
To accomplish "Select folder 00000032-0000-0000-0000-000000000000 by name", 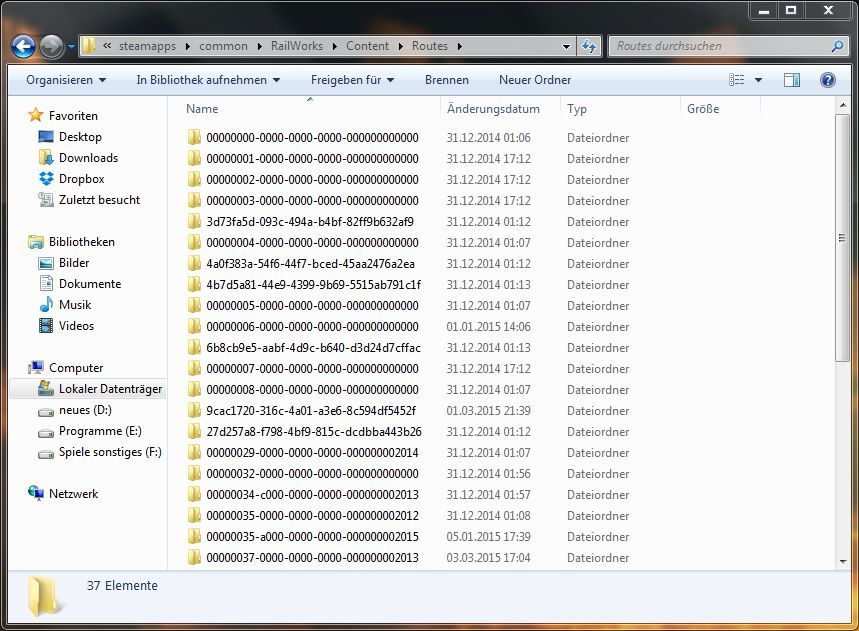I will (x=312, y=474).
